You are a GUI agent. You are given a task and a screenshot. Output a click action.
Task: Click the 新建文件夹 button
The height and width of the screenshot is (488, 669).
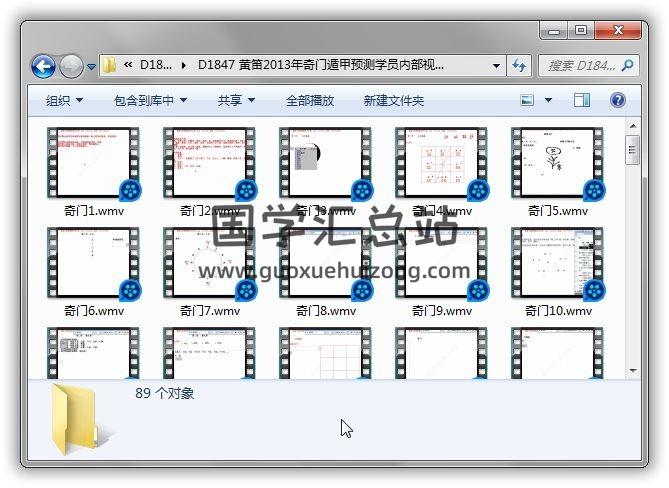(x=393, y=100)
